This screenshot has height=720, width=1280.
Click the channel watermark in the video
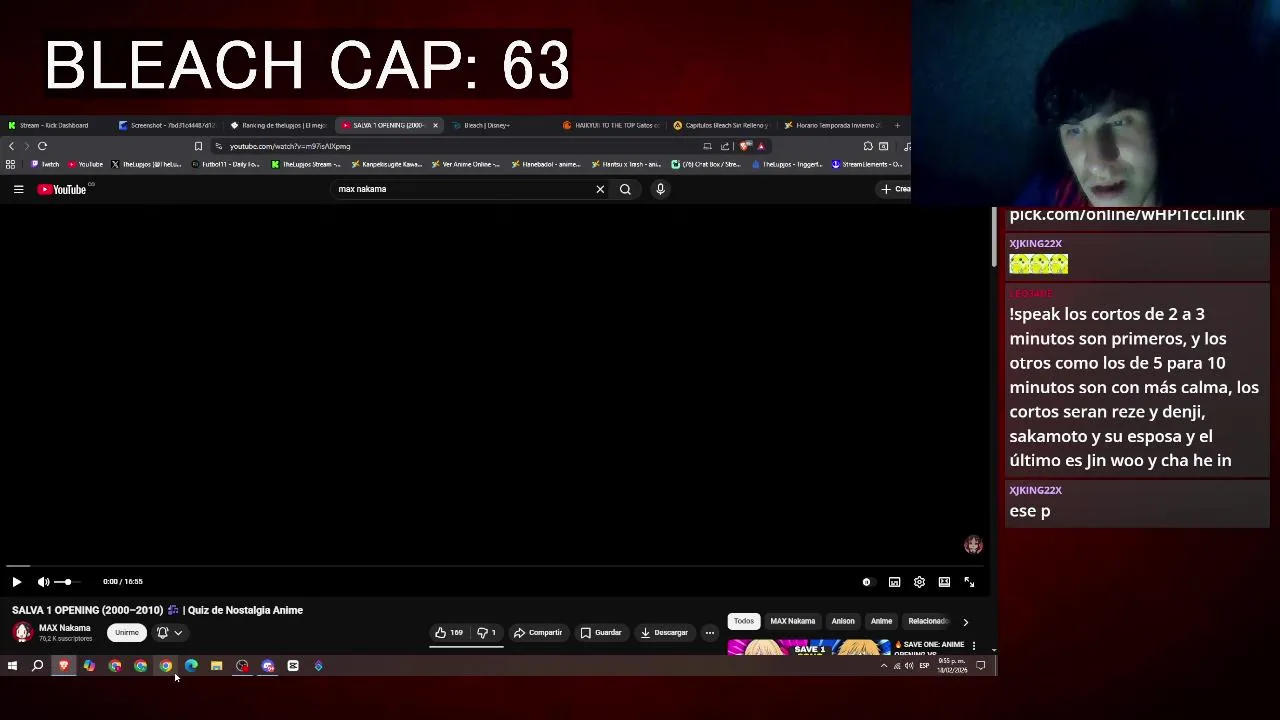pyautogui.click(x=973, y=545)
